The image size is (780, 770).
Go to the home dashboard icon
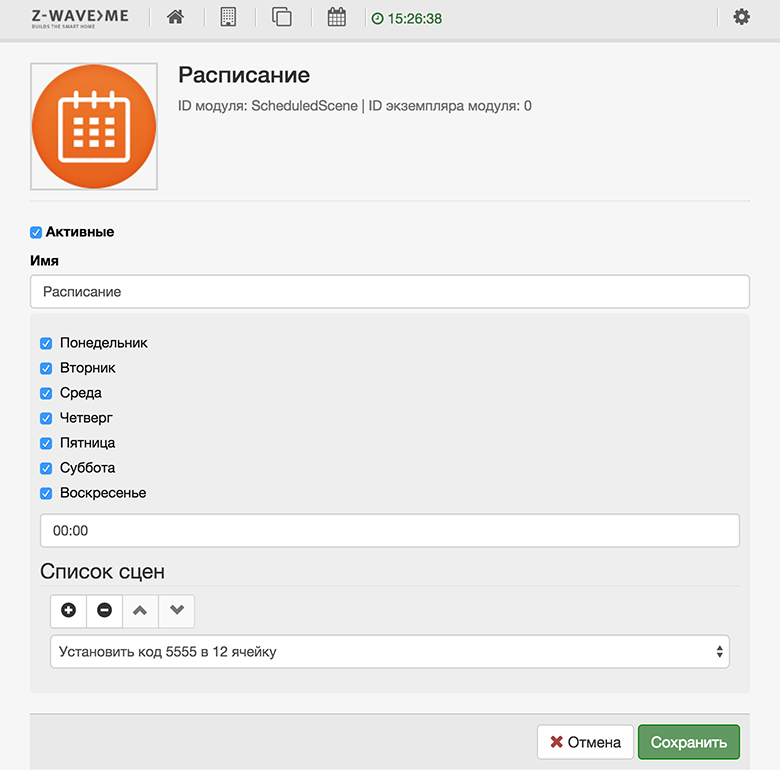[176, 17]
